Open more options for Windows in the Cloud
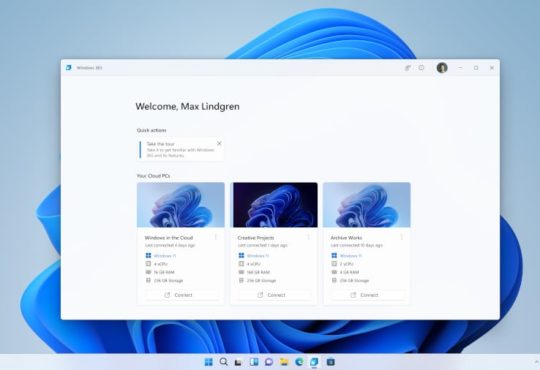Viewport: 540px width, 370px height. pos(216,237)
